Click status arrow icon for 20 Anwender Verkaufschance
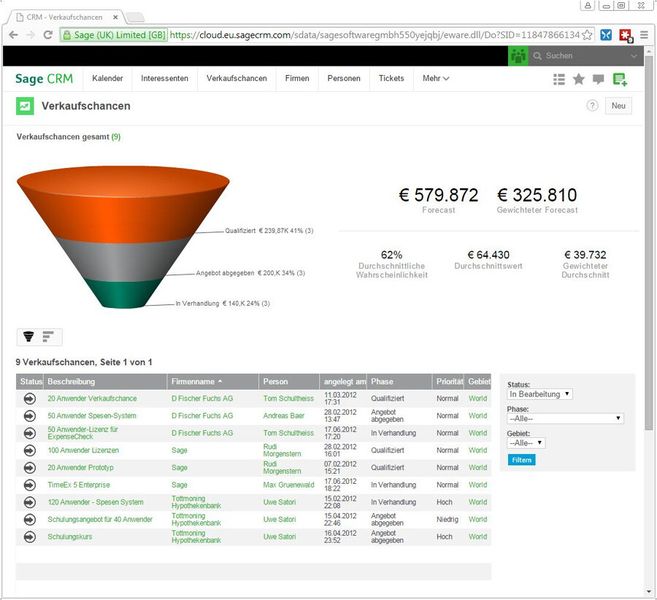 click(x=30, y=398)
